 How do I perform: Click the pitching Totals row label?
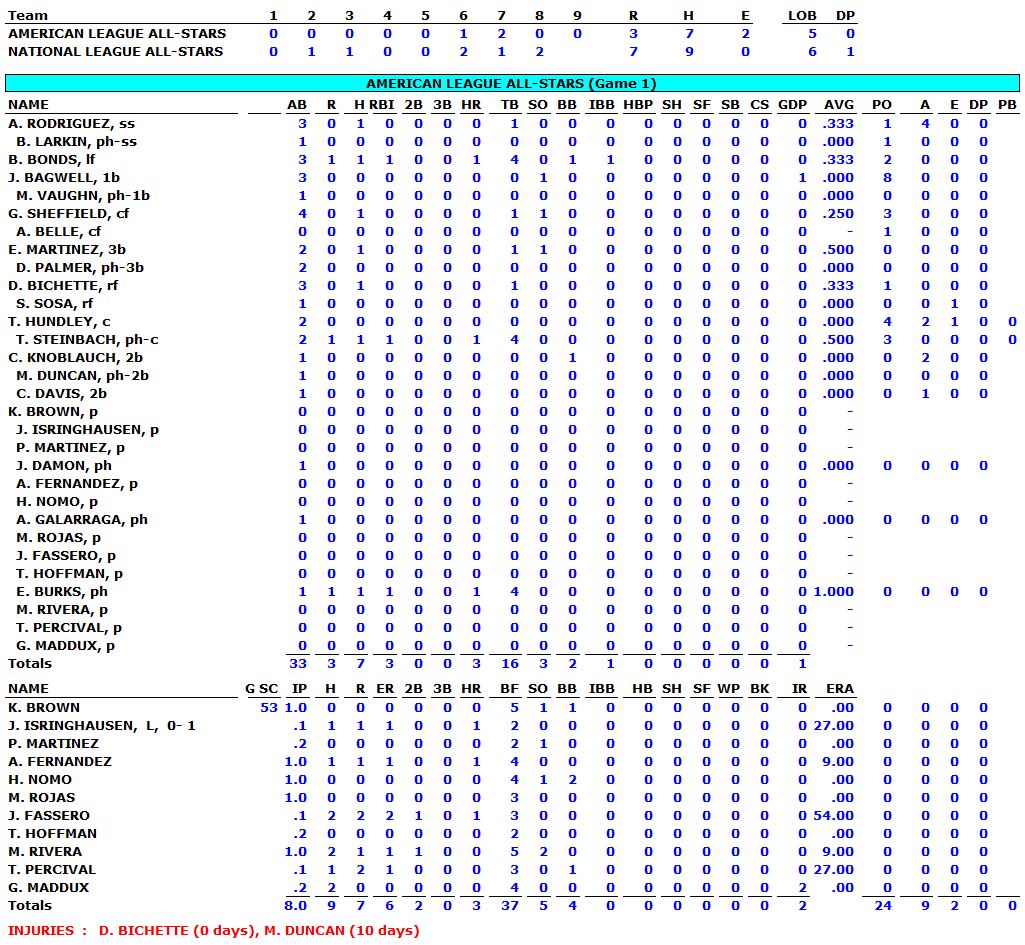click(29, 906)
